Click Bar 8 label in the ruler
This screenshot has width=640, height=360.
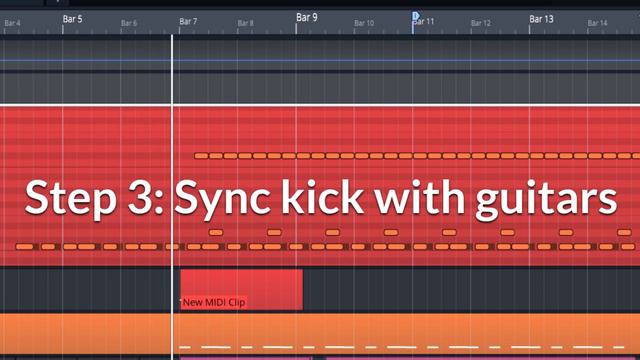click(x=246, y=23)
